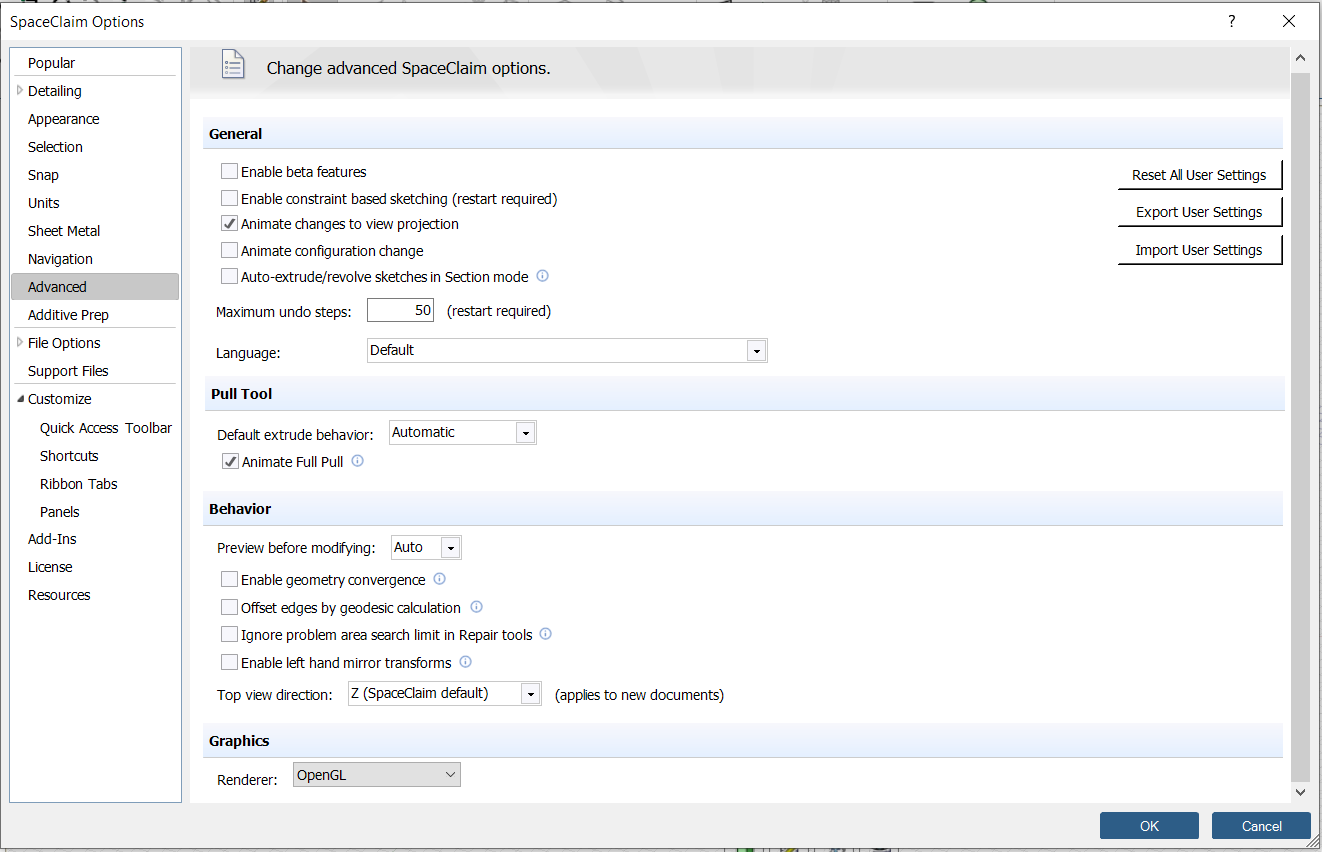Click the advanced options header document icon

pyautogui.click(x=232, y=65)
